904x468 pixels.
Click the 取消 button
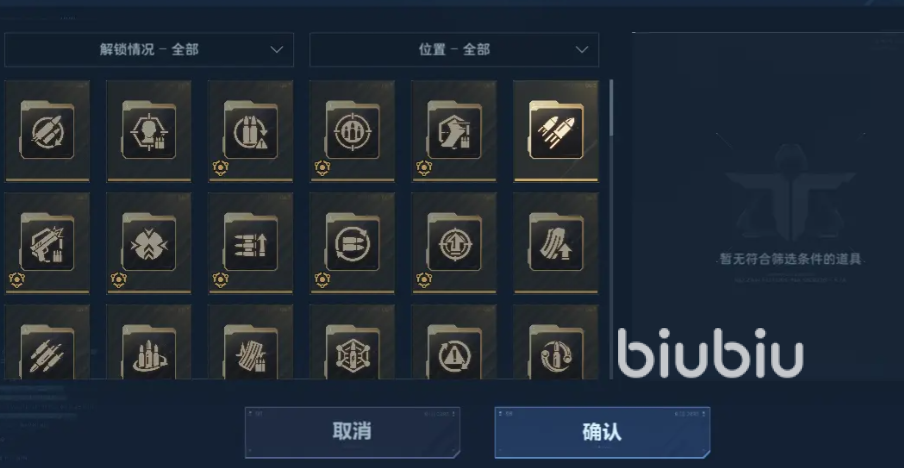pos(352,432)
